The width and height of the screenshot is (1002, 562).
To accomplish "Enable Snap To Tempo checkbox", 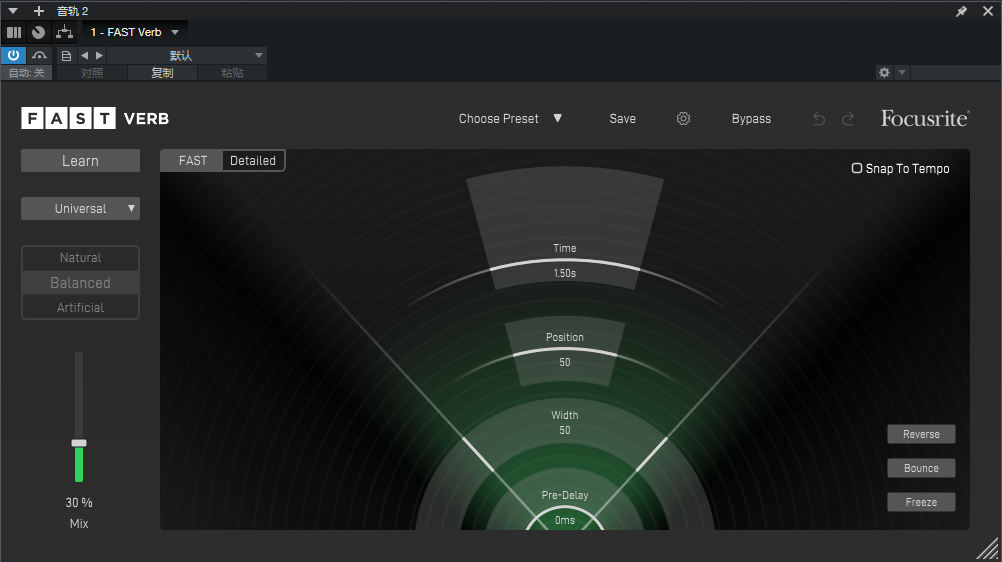I will coord(857,168).
